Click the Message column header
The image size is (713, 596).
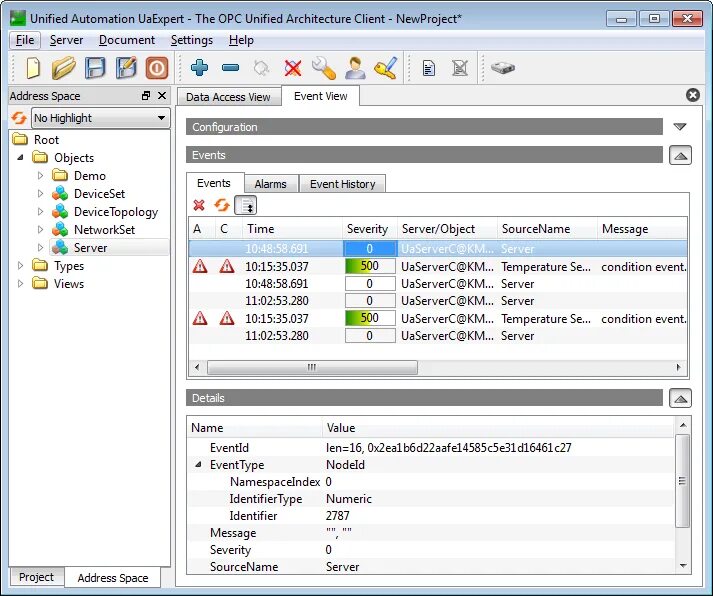click(x=642, y=229)
